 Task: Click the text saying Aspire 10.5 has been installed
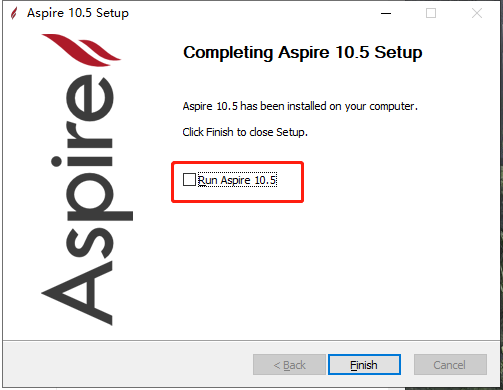[300, 106]
